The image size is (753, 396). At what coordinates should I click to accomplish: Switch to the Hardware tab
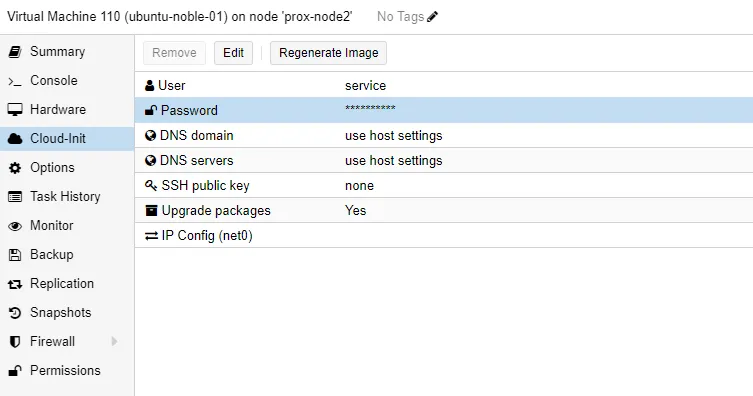[67, 109]
